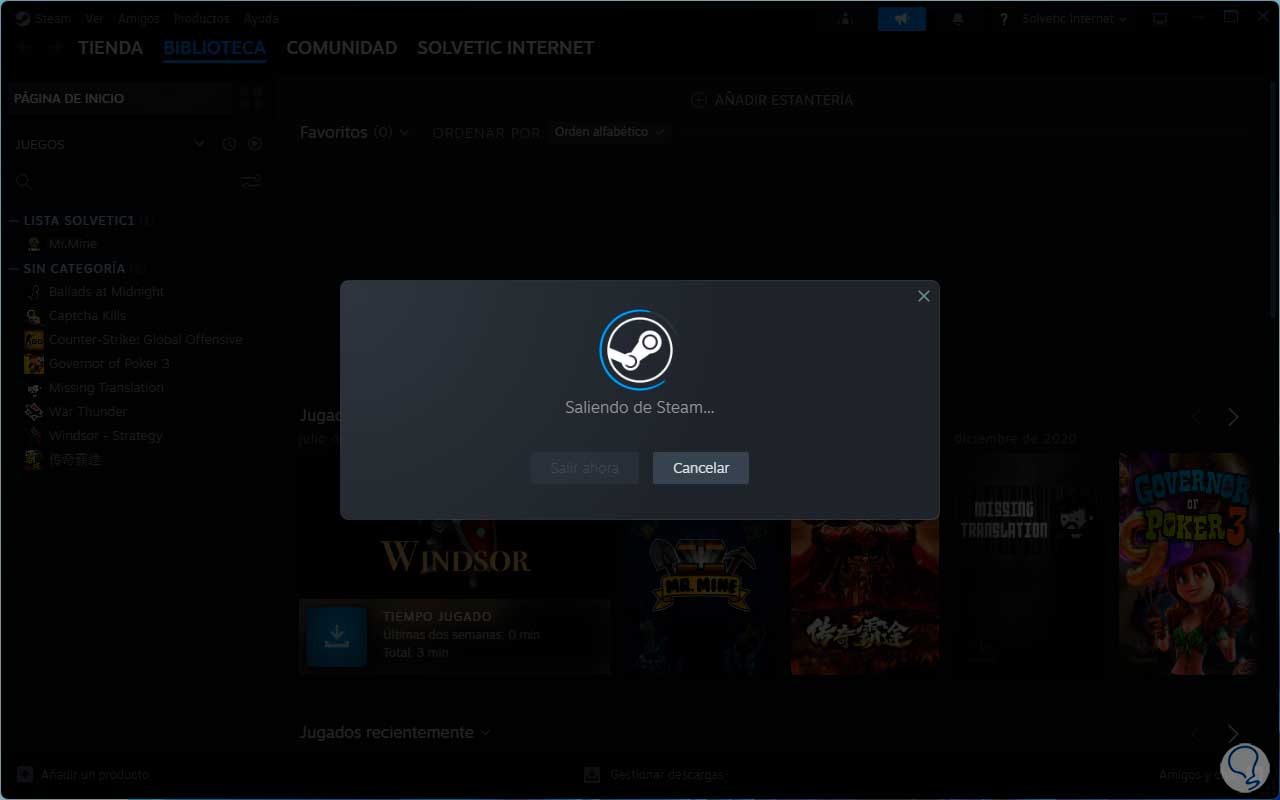This screenshot has width=1280, height=800.
Task: Click the Salir ahora button
Action: (x=585, y=468)
